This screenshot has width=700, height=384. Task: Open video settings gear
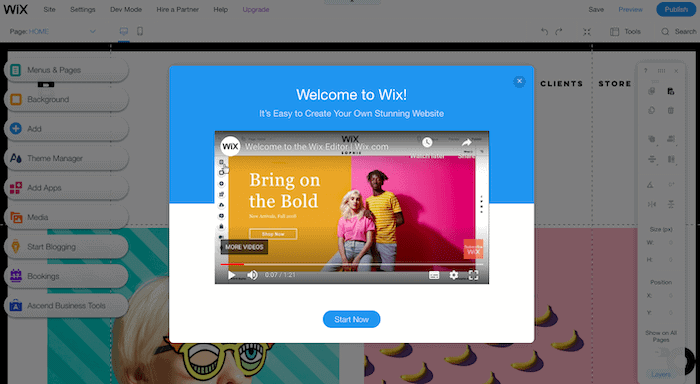pyautogui.click(x=454, y=275)
